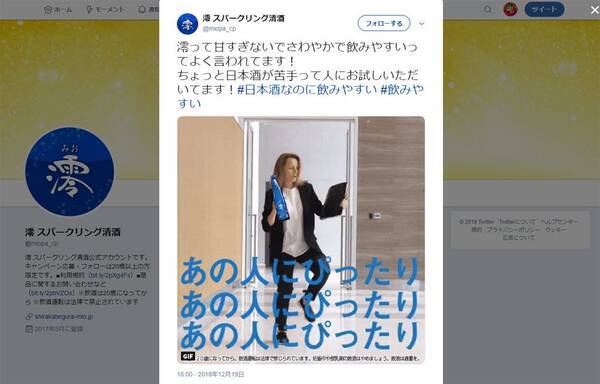
Task: Play the GIF image of dancing woman
Action: point(301,240)
